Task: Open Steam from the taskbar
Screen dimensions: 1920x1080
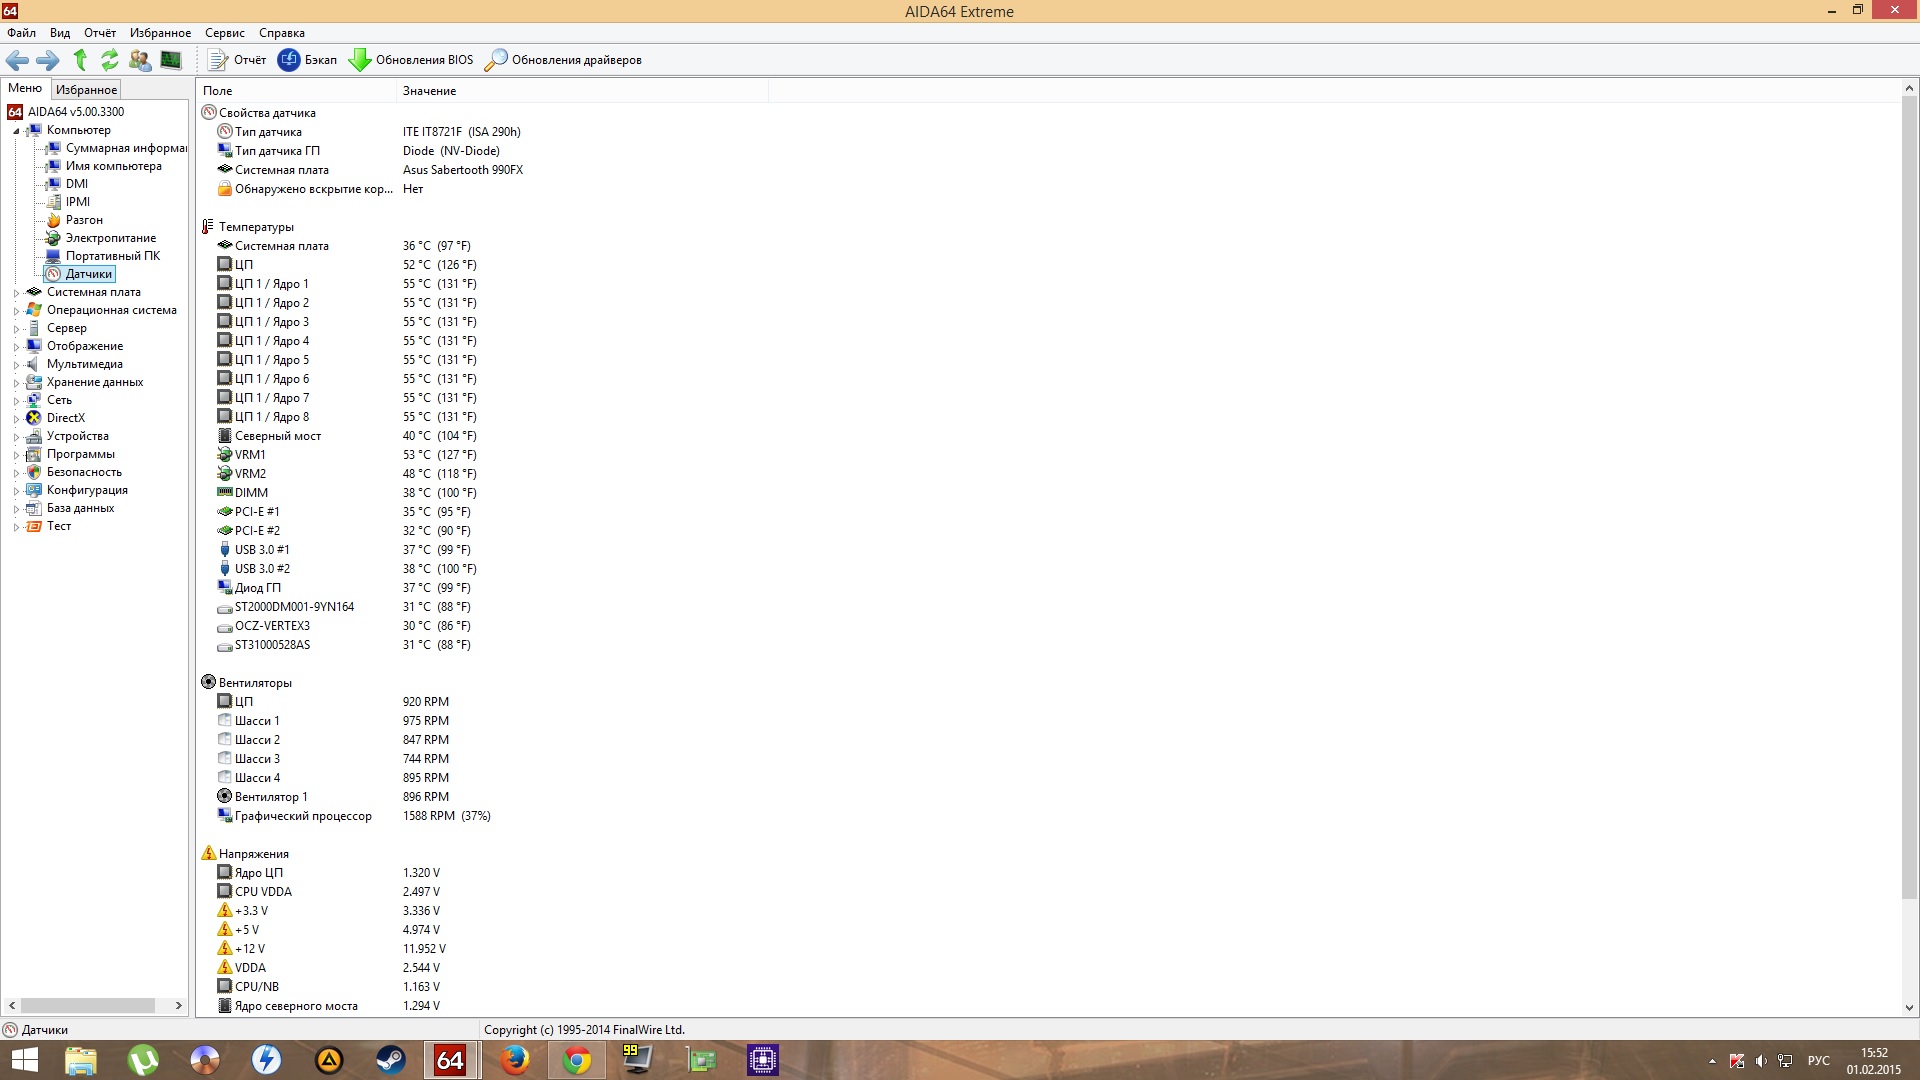Action: point(390,1060)
